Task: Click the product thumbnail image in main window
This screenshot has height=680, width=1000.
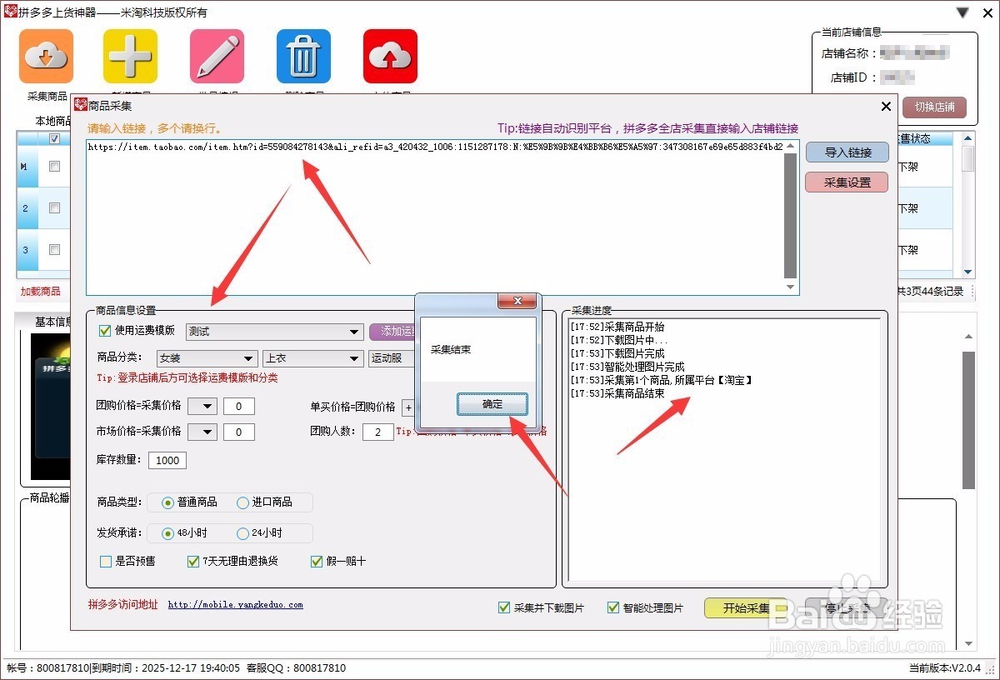Action: (50, 406)
